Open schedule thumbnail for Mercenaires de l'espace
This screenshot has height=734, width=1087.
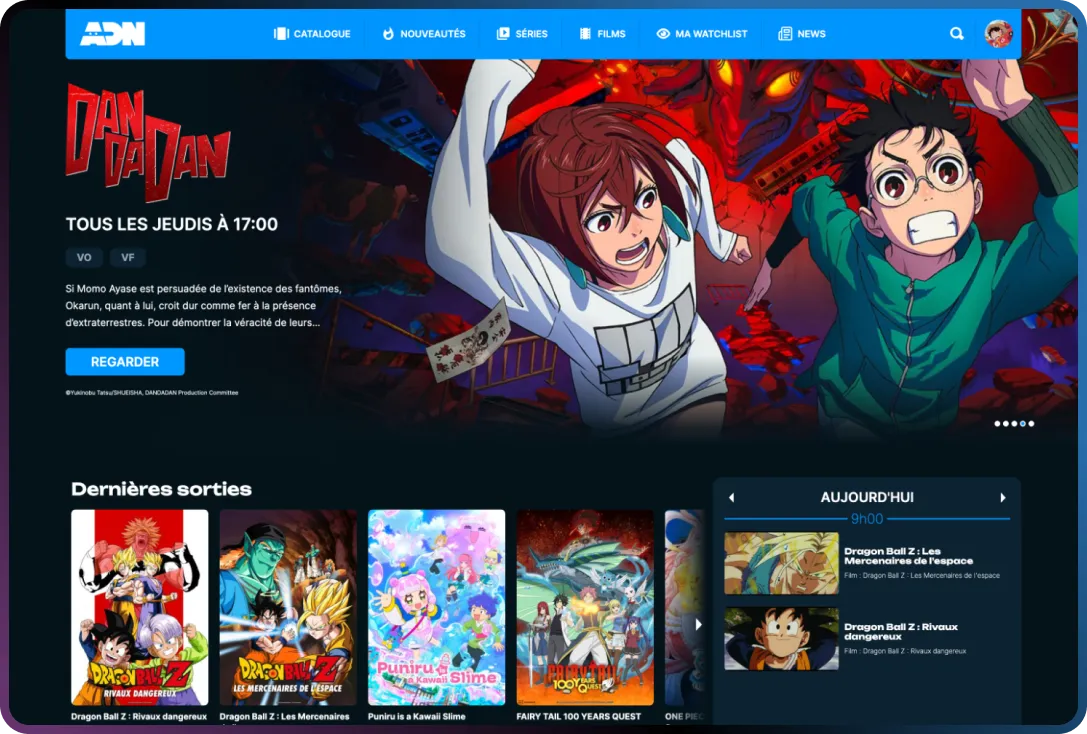pos(781,563)
